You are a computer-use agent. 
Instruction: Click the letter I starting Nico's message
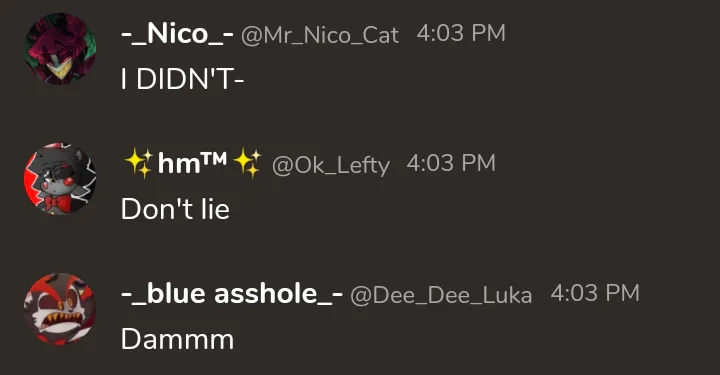click(x=124, y=79)
